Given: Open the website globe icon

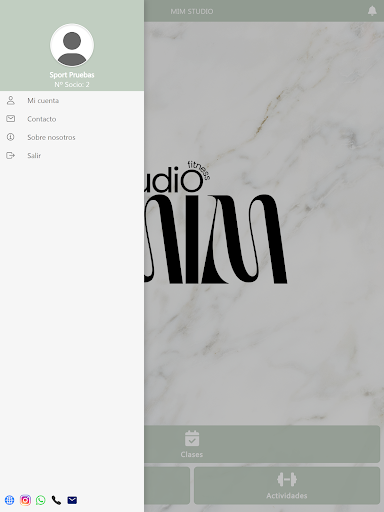Looking at the screenshot, I should pyautogui.click(x=10, y=500).
